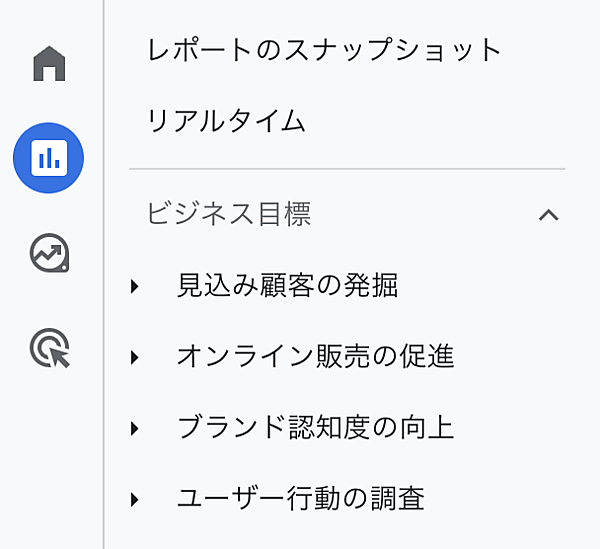This screenshot has height=549, width=600.
Task: Open レポートのスナップショット
Action: tap(323, 50)
